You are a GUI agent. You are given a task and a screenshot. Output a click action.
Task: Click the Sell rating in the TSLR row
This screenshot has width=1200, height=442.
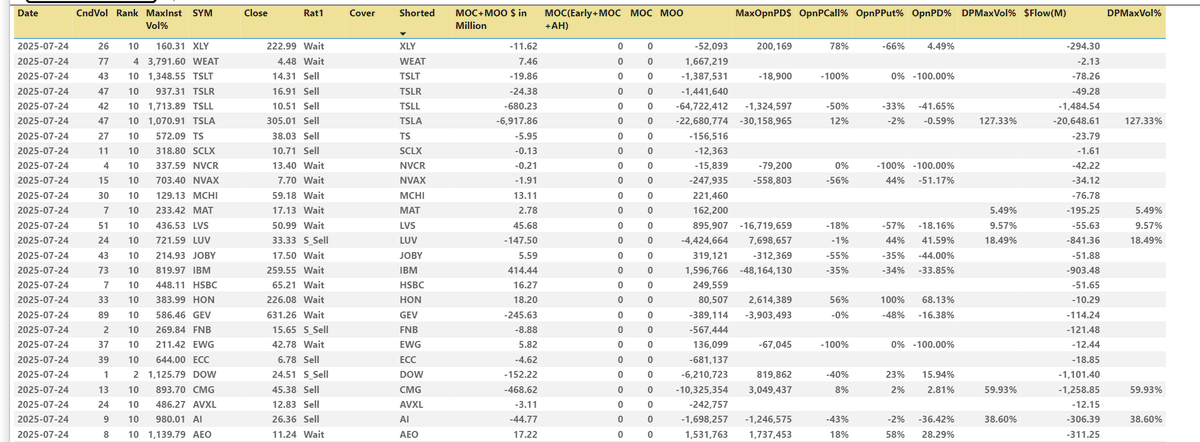(311, 90)
